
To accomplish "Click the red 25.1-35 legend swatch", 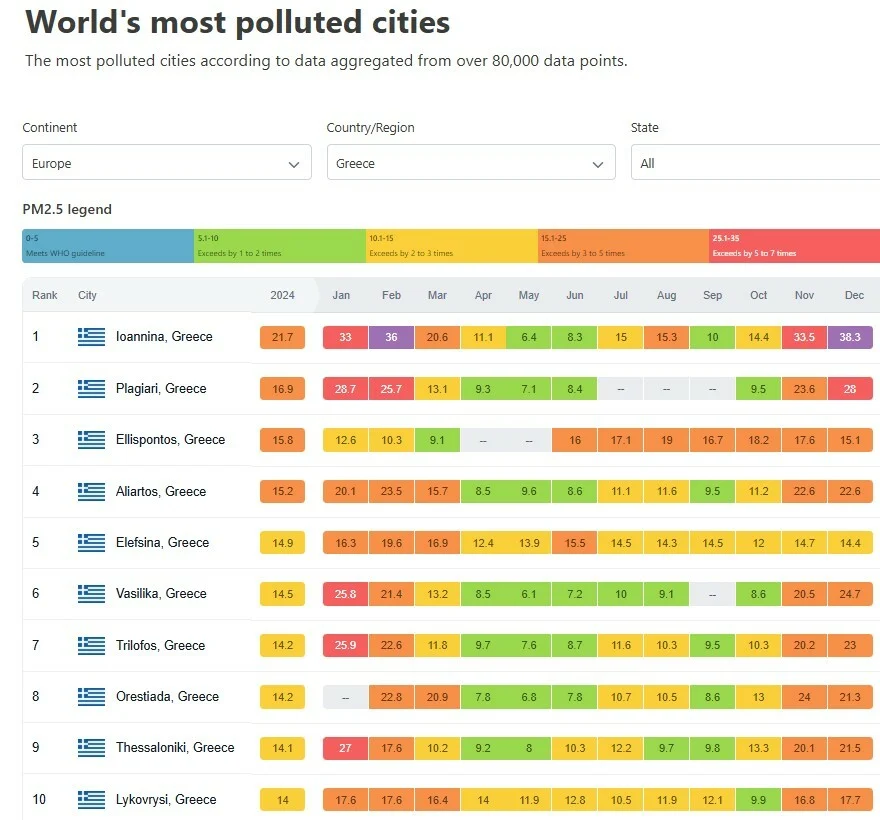I will click(x=794, y=246).
